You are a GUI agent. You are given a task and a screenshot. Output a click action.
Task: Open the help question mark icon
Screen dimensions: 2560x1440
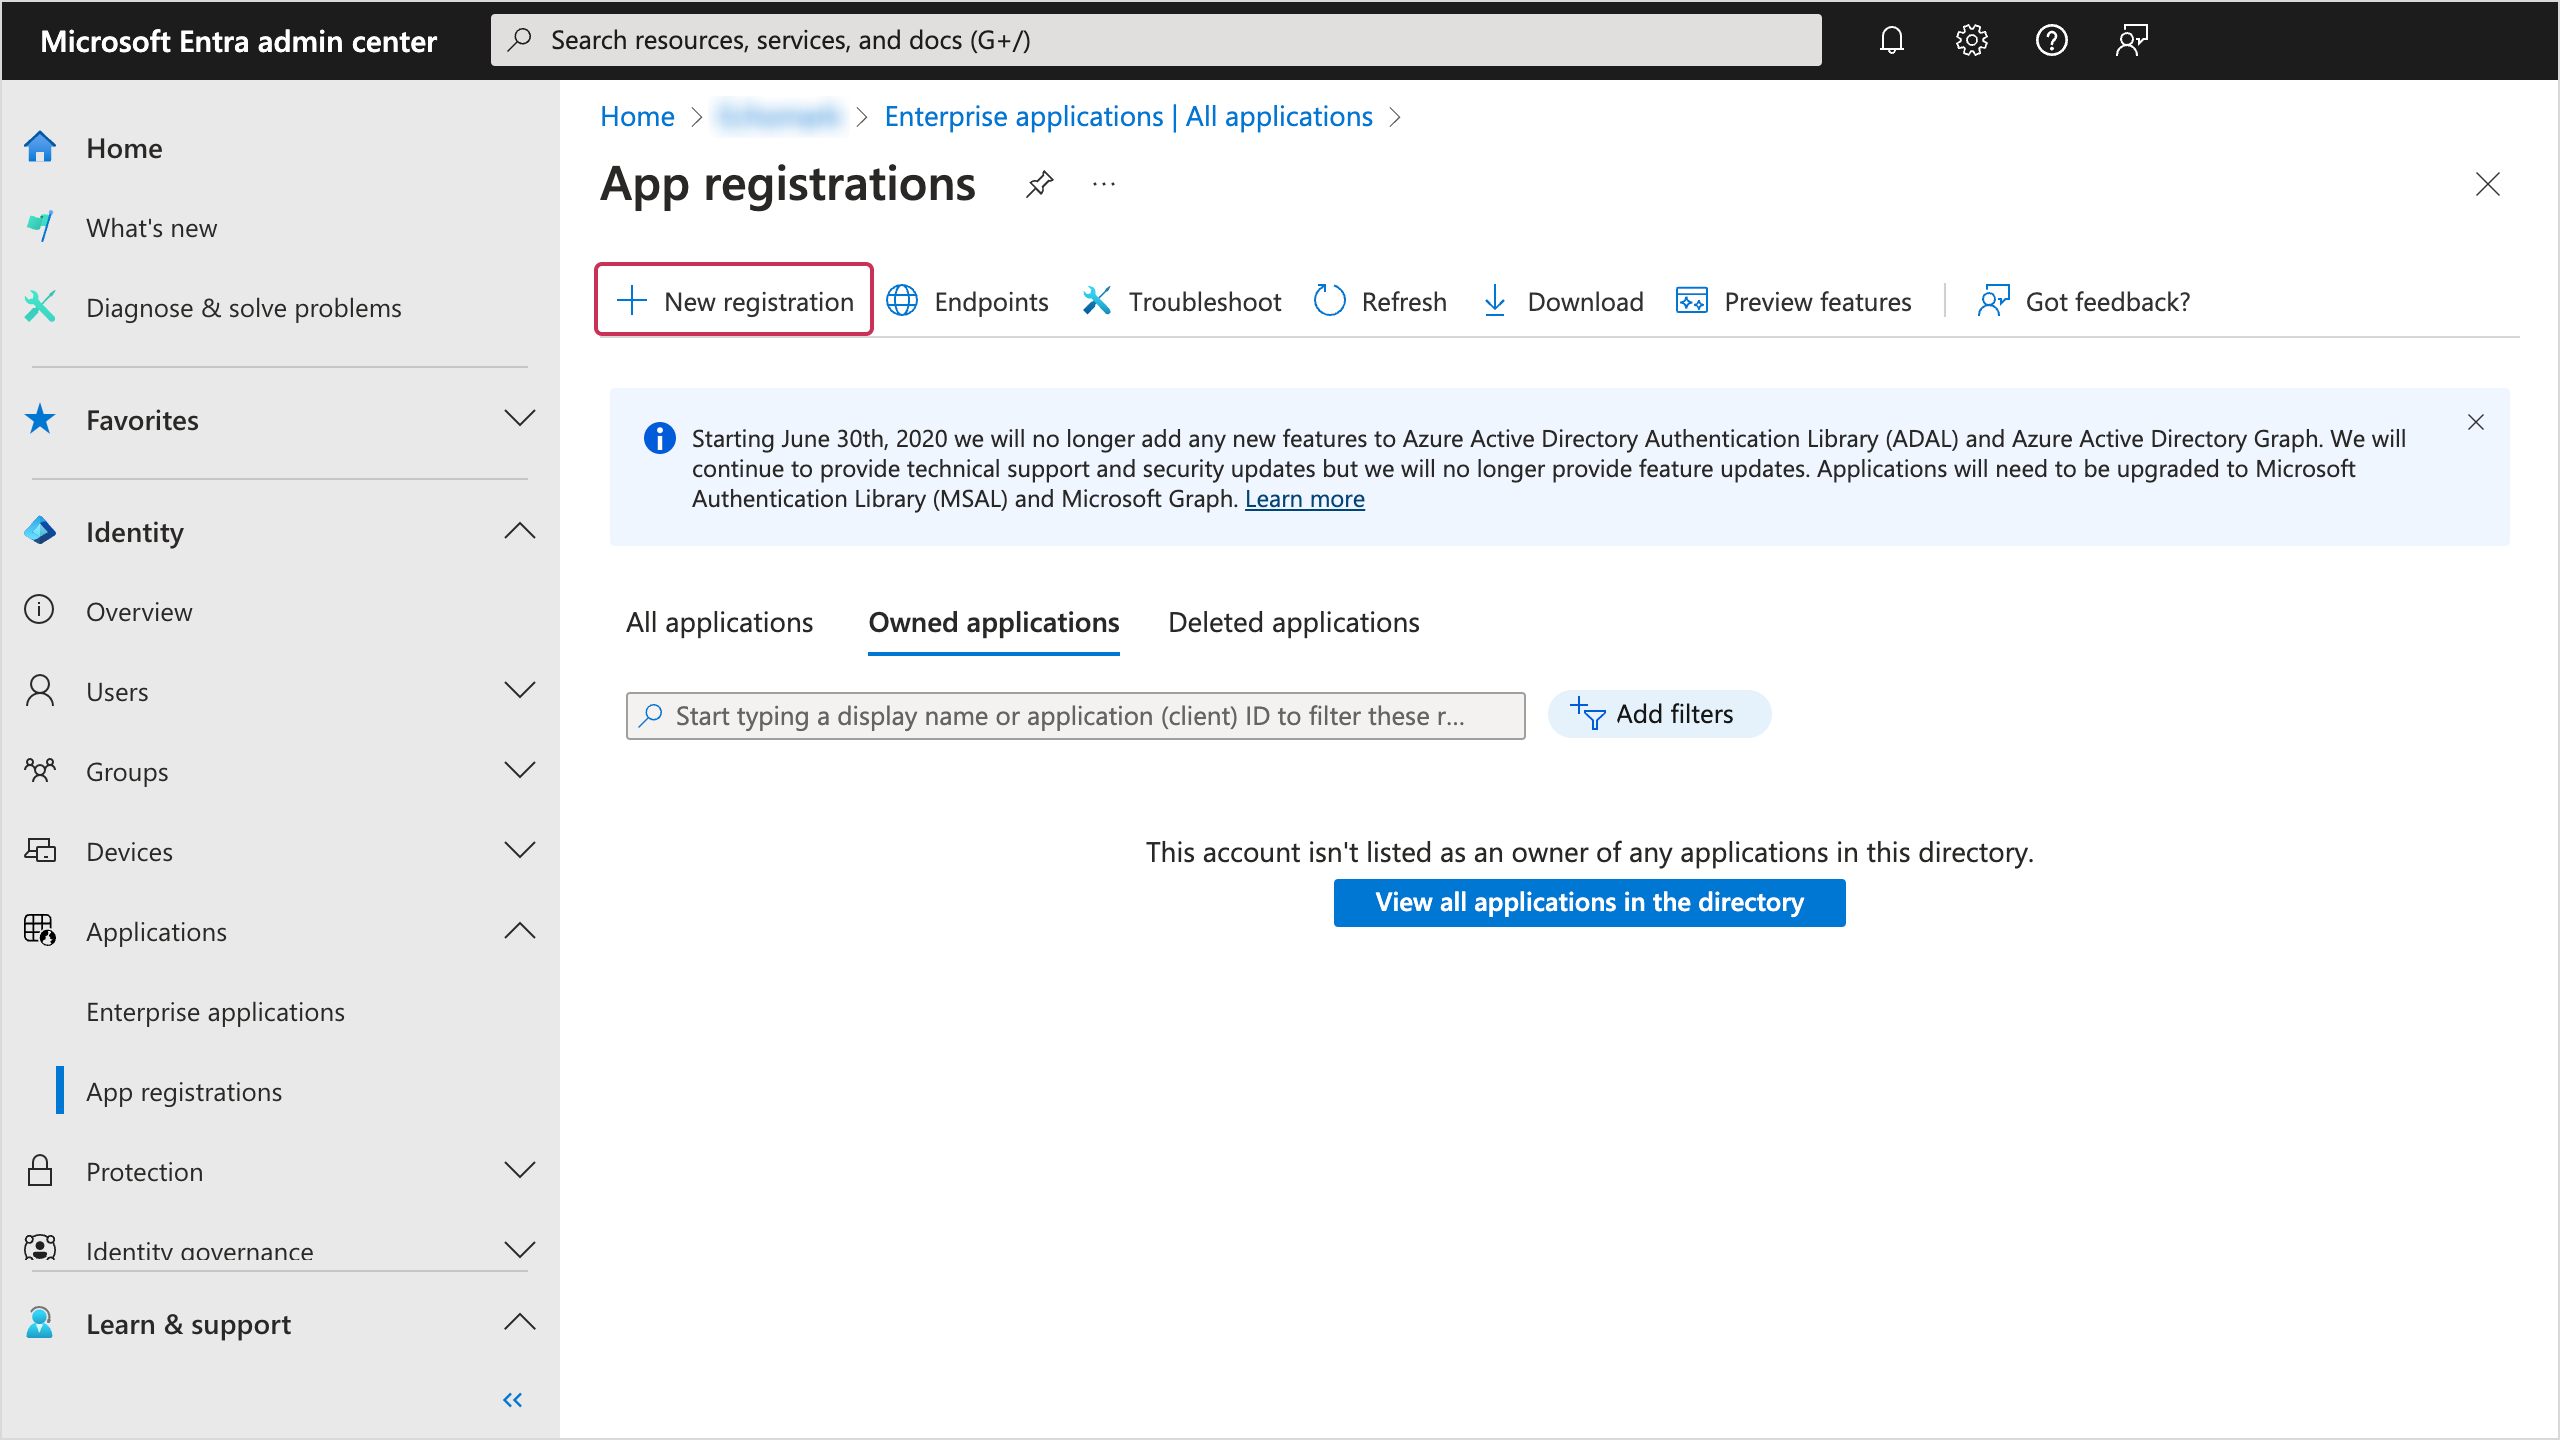click(x=2051, y=40)
